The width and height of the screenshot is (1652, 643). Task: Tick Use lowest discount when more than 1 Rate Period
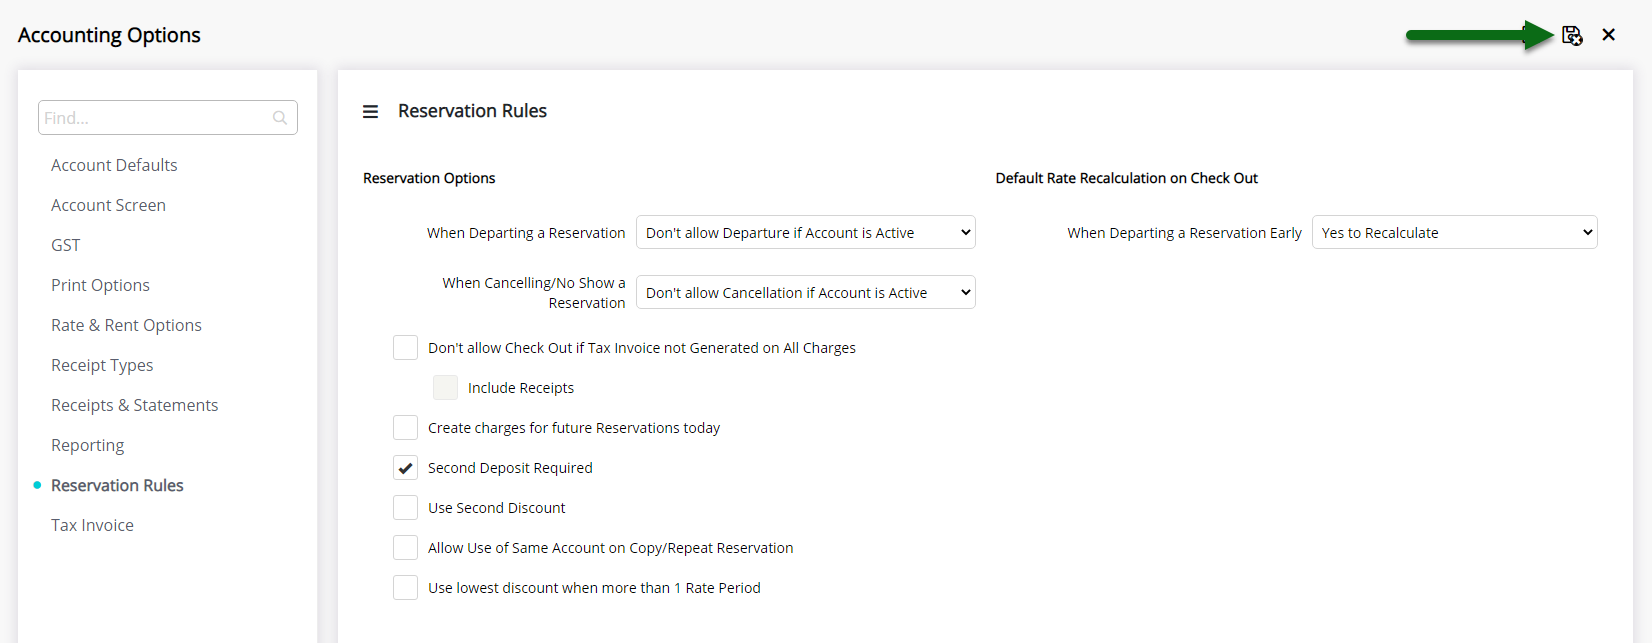(x=405, y=587)
